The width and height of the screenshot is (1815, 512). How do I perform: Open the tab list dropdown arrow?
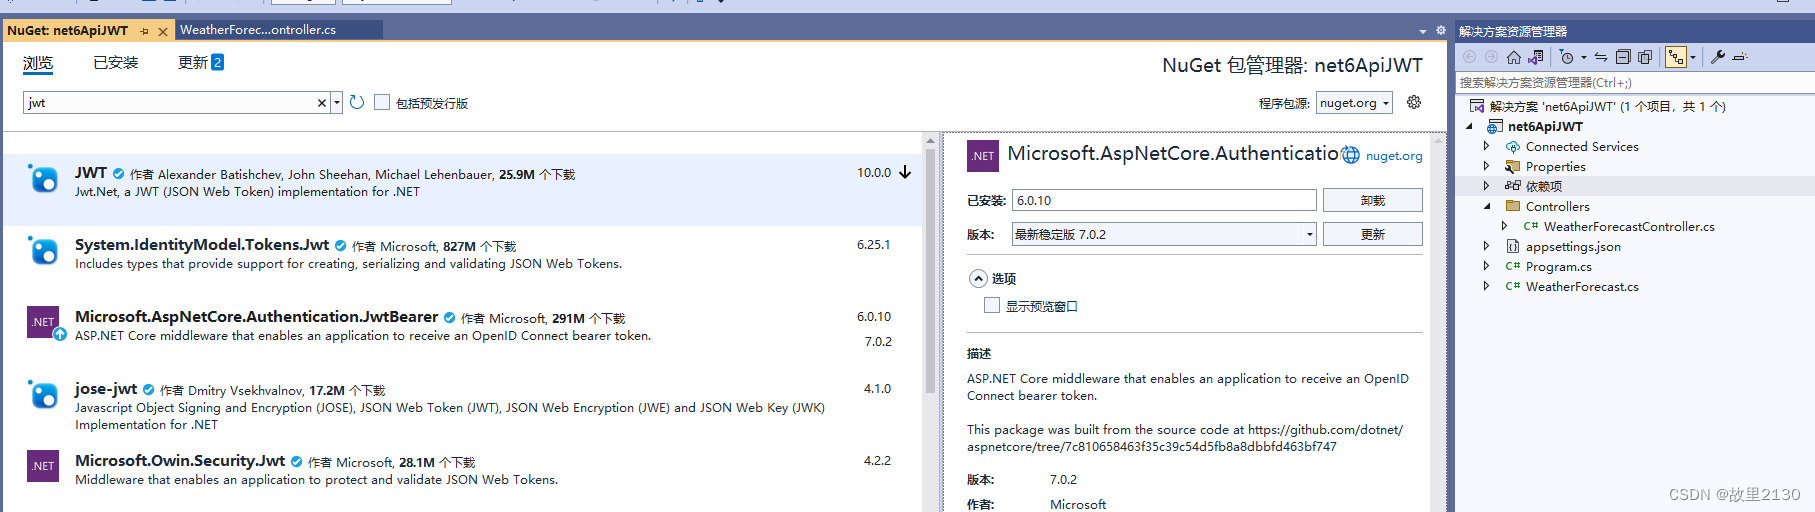1423,31
